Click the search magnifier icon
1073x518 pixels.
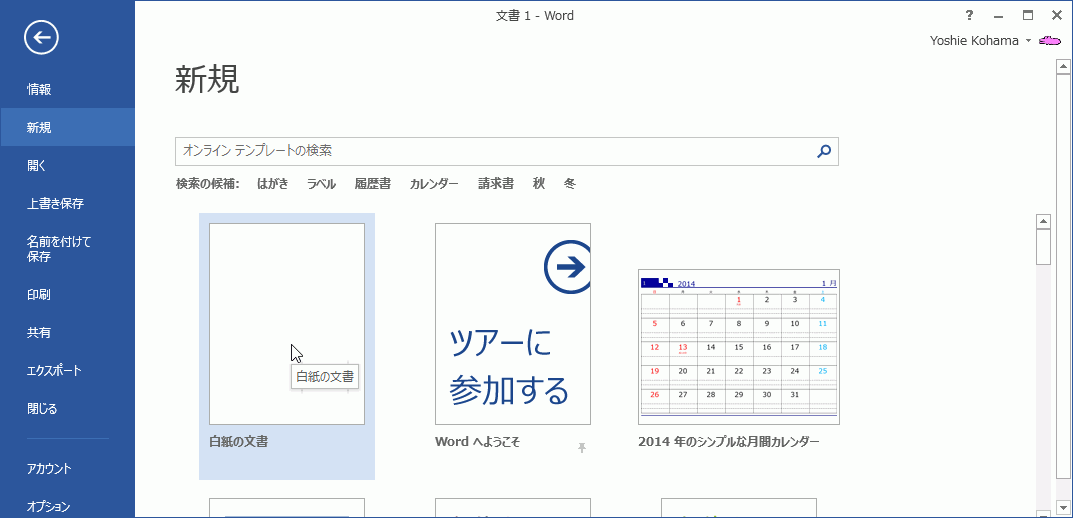824,151
